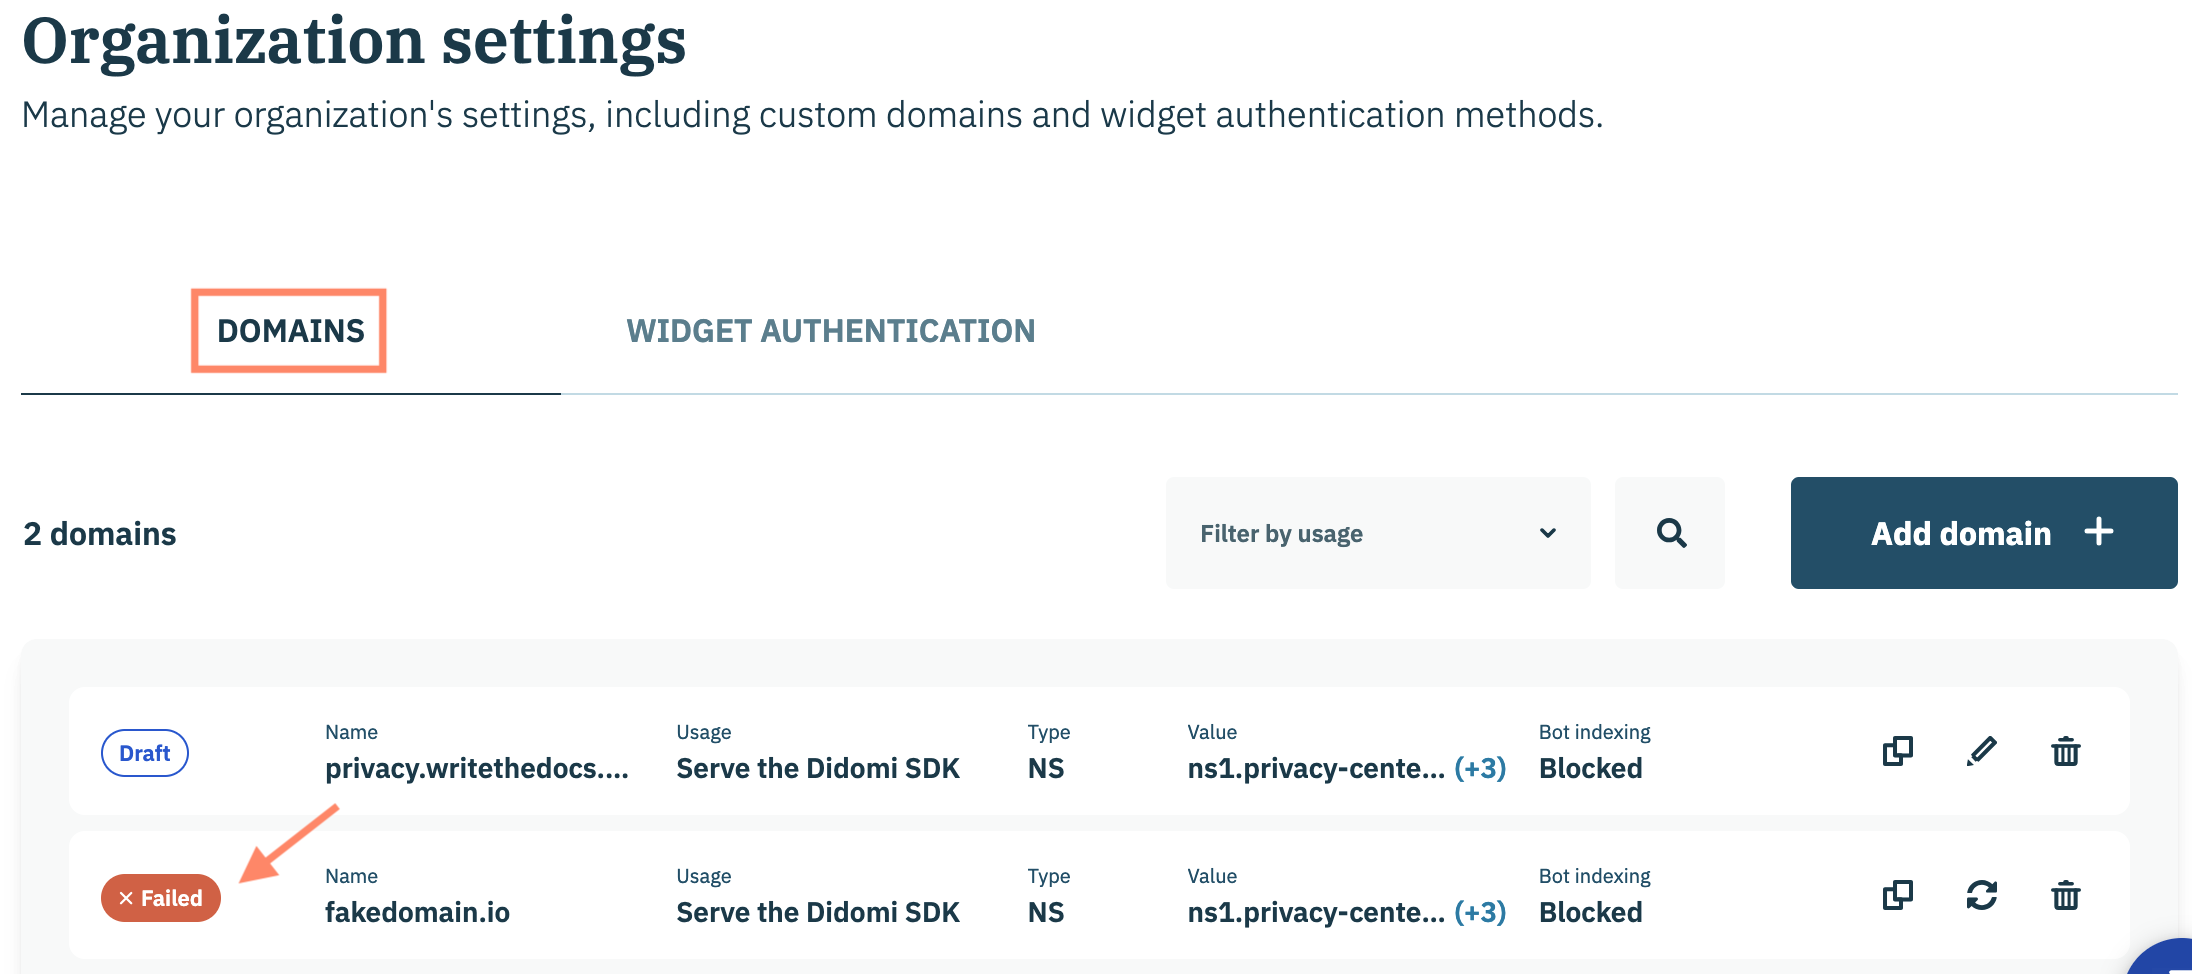This screenshot has width=2192, height=974.
Task: Retry verification for fakedomain.io
Action: tap(1981, 895)
